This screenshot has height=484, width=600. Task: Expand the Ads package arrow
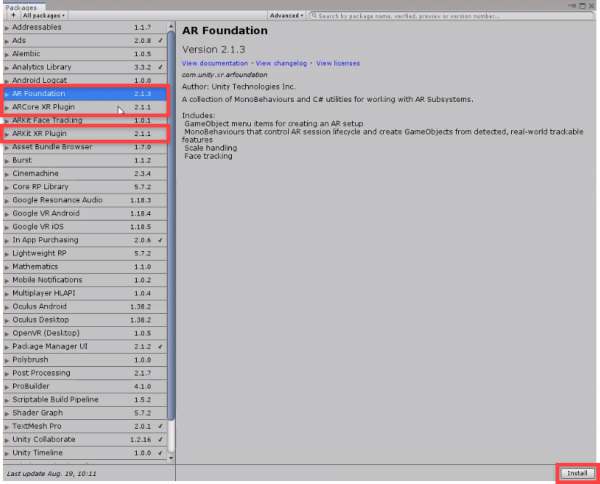click(x=7, y=41)
